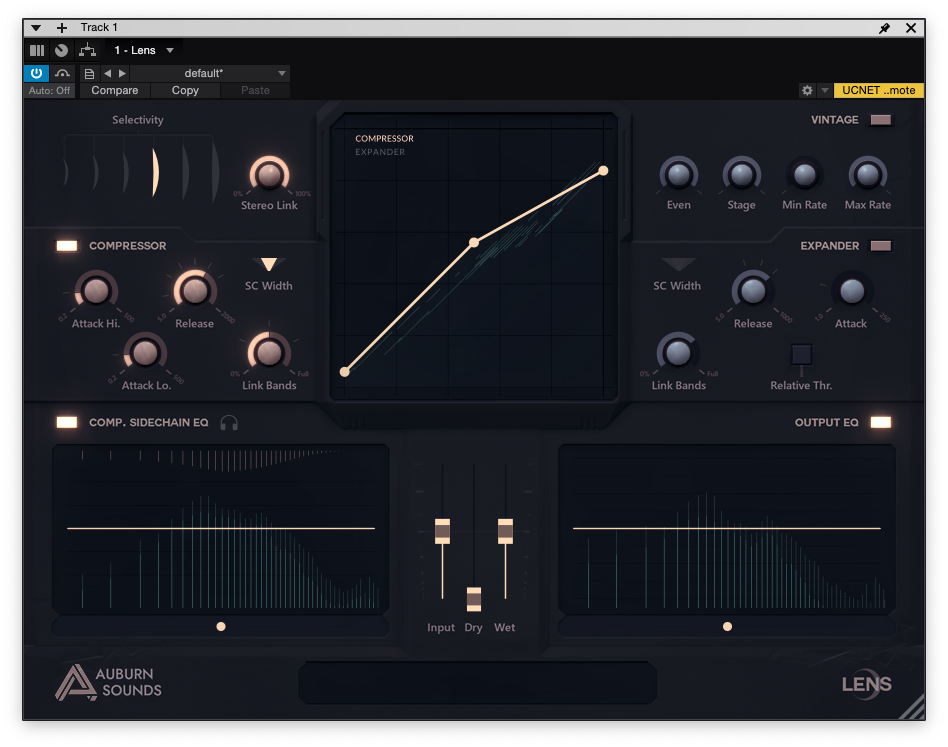Click the expander Release knob

[x=753, y=291]
